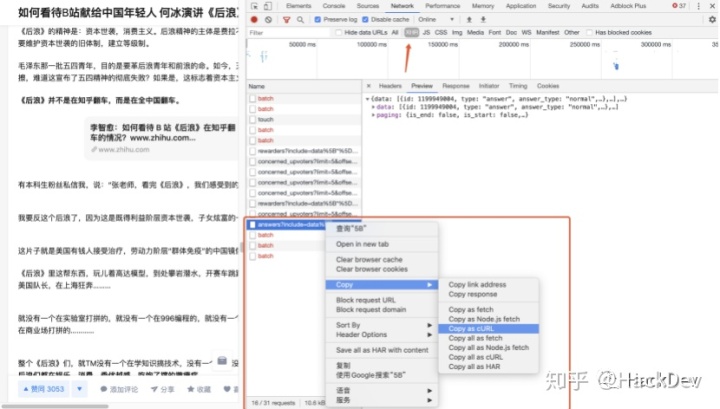Screen dimensions: 720x409
Task: Click the 收藏 favorite button
Action: (199, 389)
